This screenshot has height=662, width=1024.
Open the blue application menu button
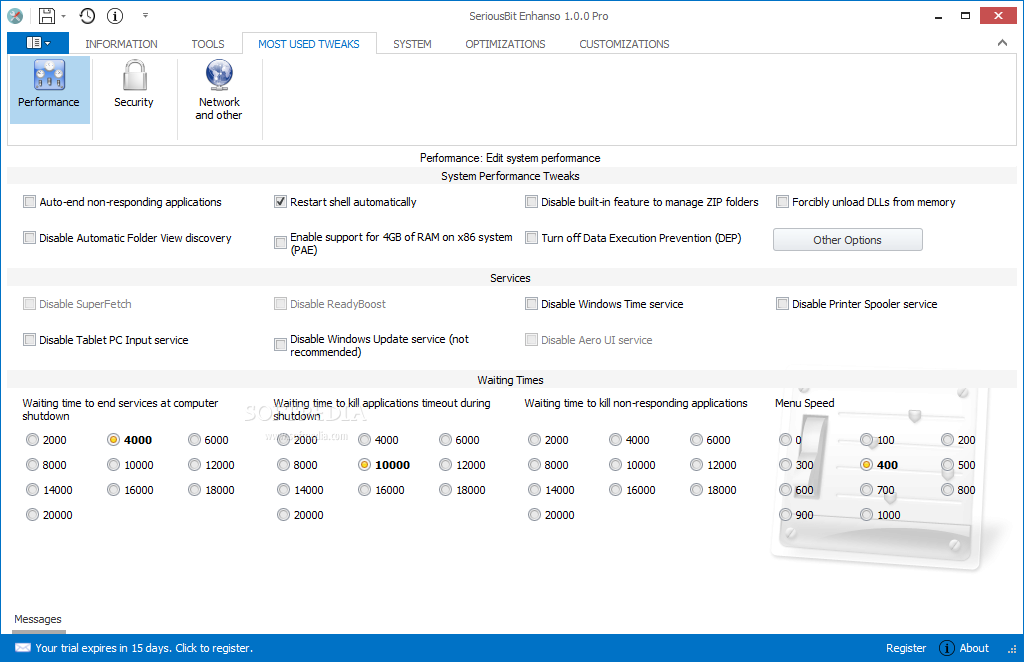click(x=38, y=43)
